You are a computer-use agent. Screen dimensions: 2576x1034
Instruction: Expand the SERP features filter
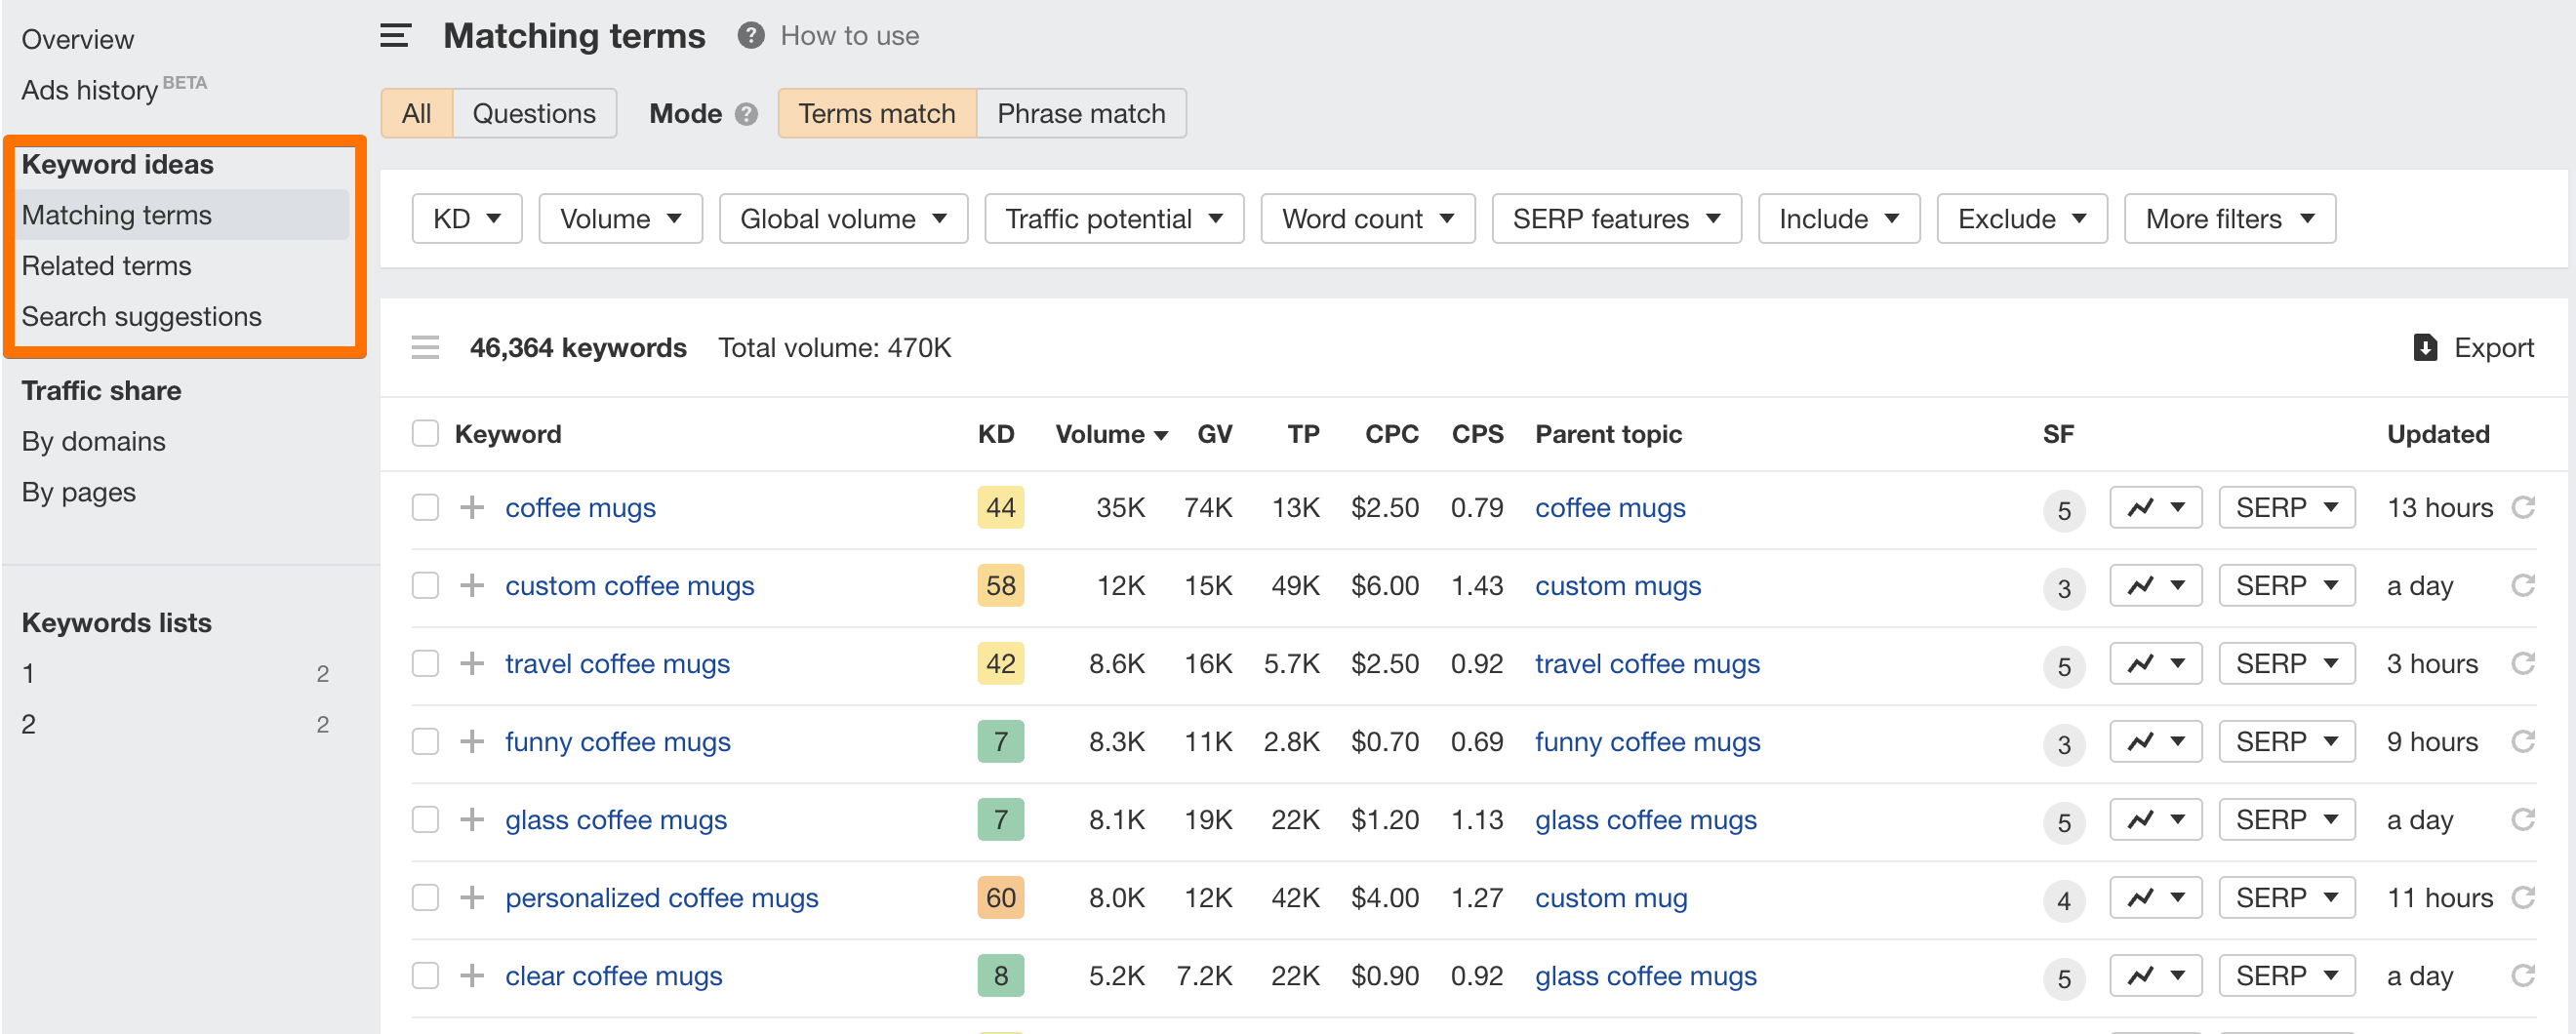(x=1616, y=218)
